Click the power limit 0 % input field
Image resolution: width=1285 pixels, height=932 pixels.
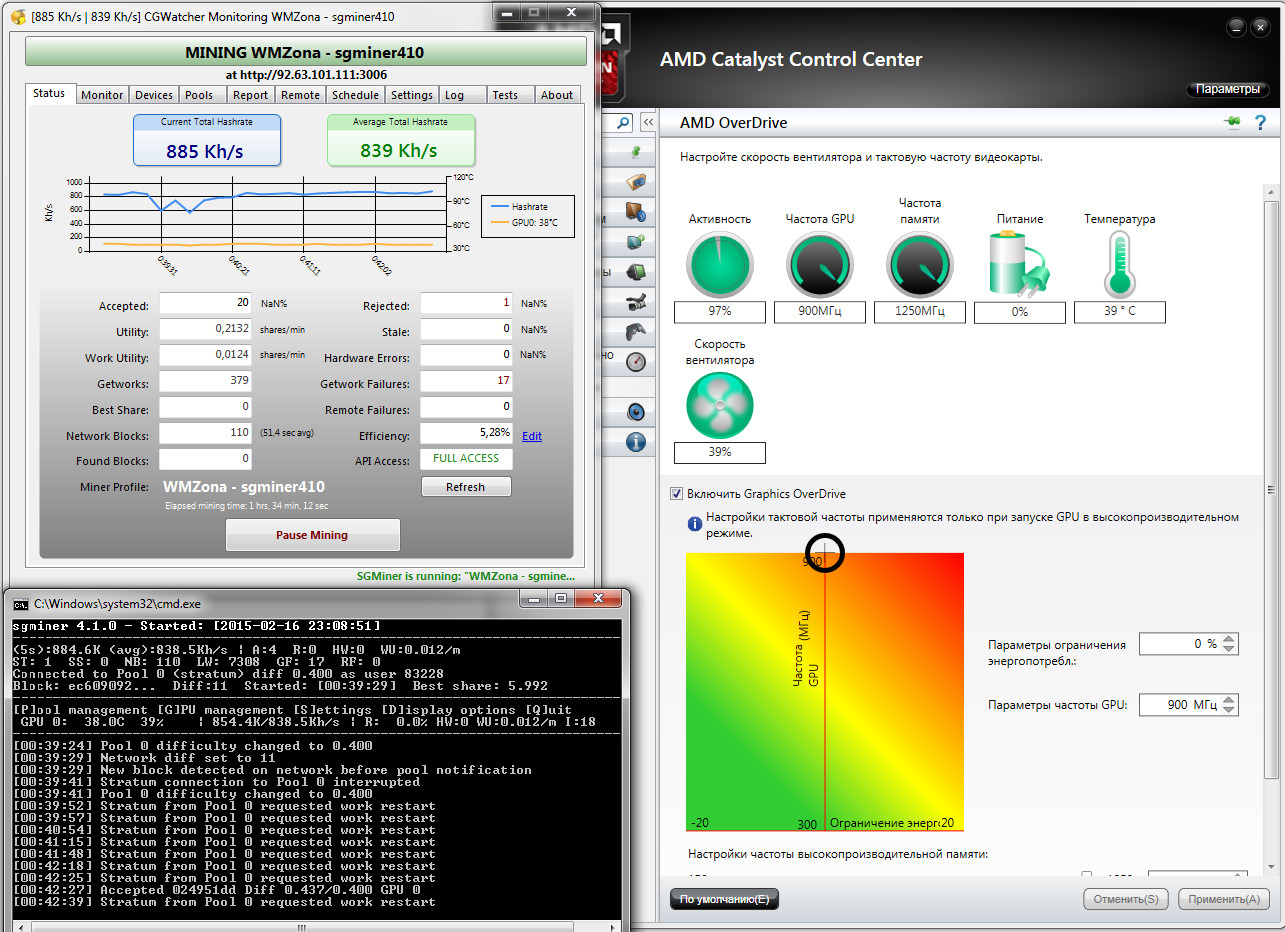[1180, 645]
